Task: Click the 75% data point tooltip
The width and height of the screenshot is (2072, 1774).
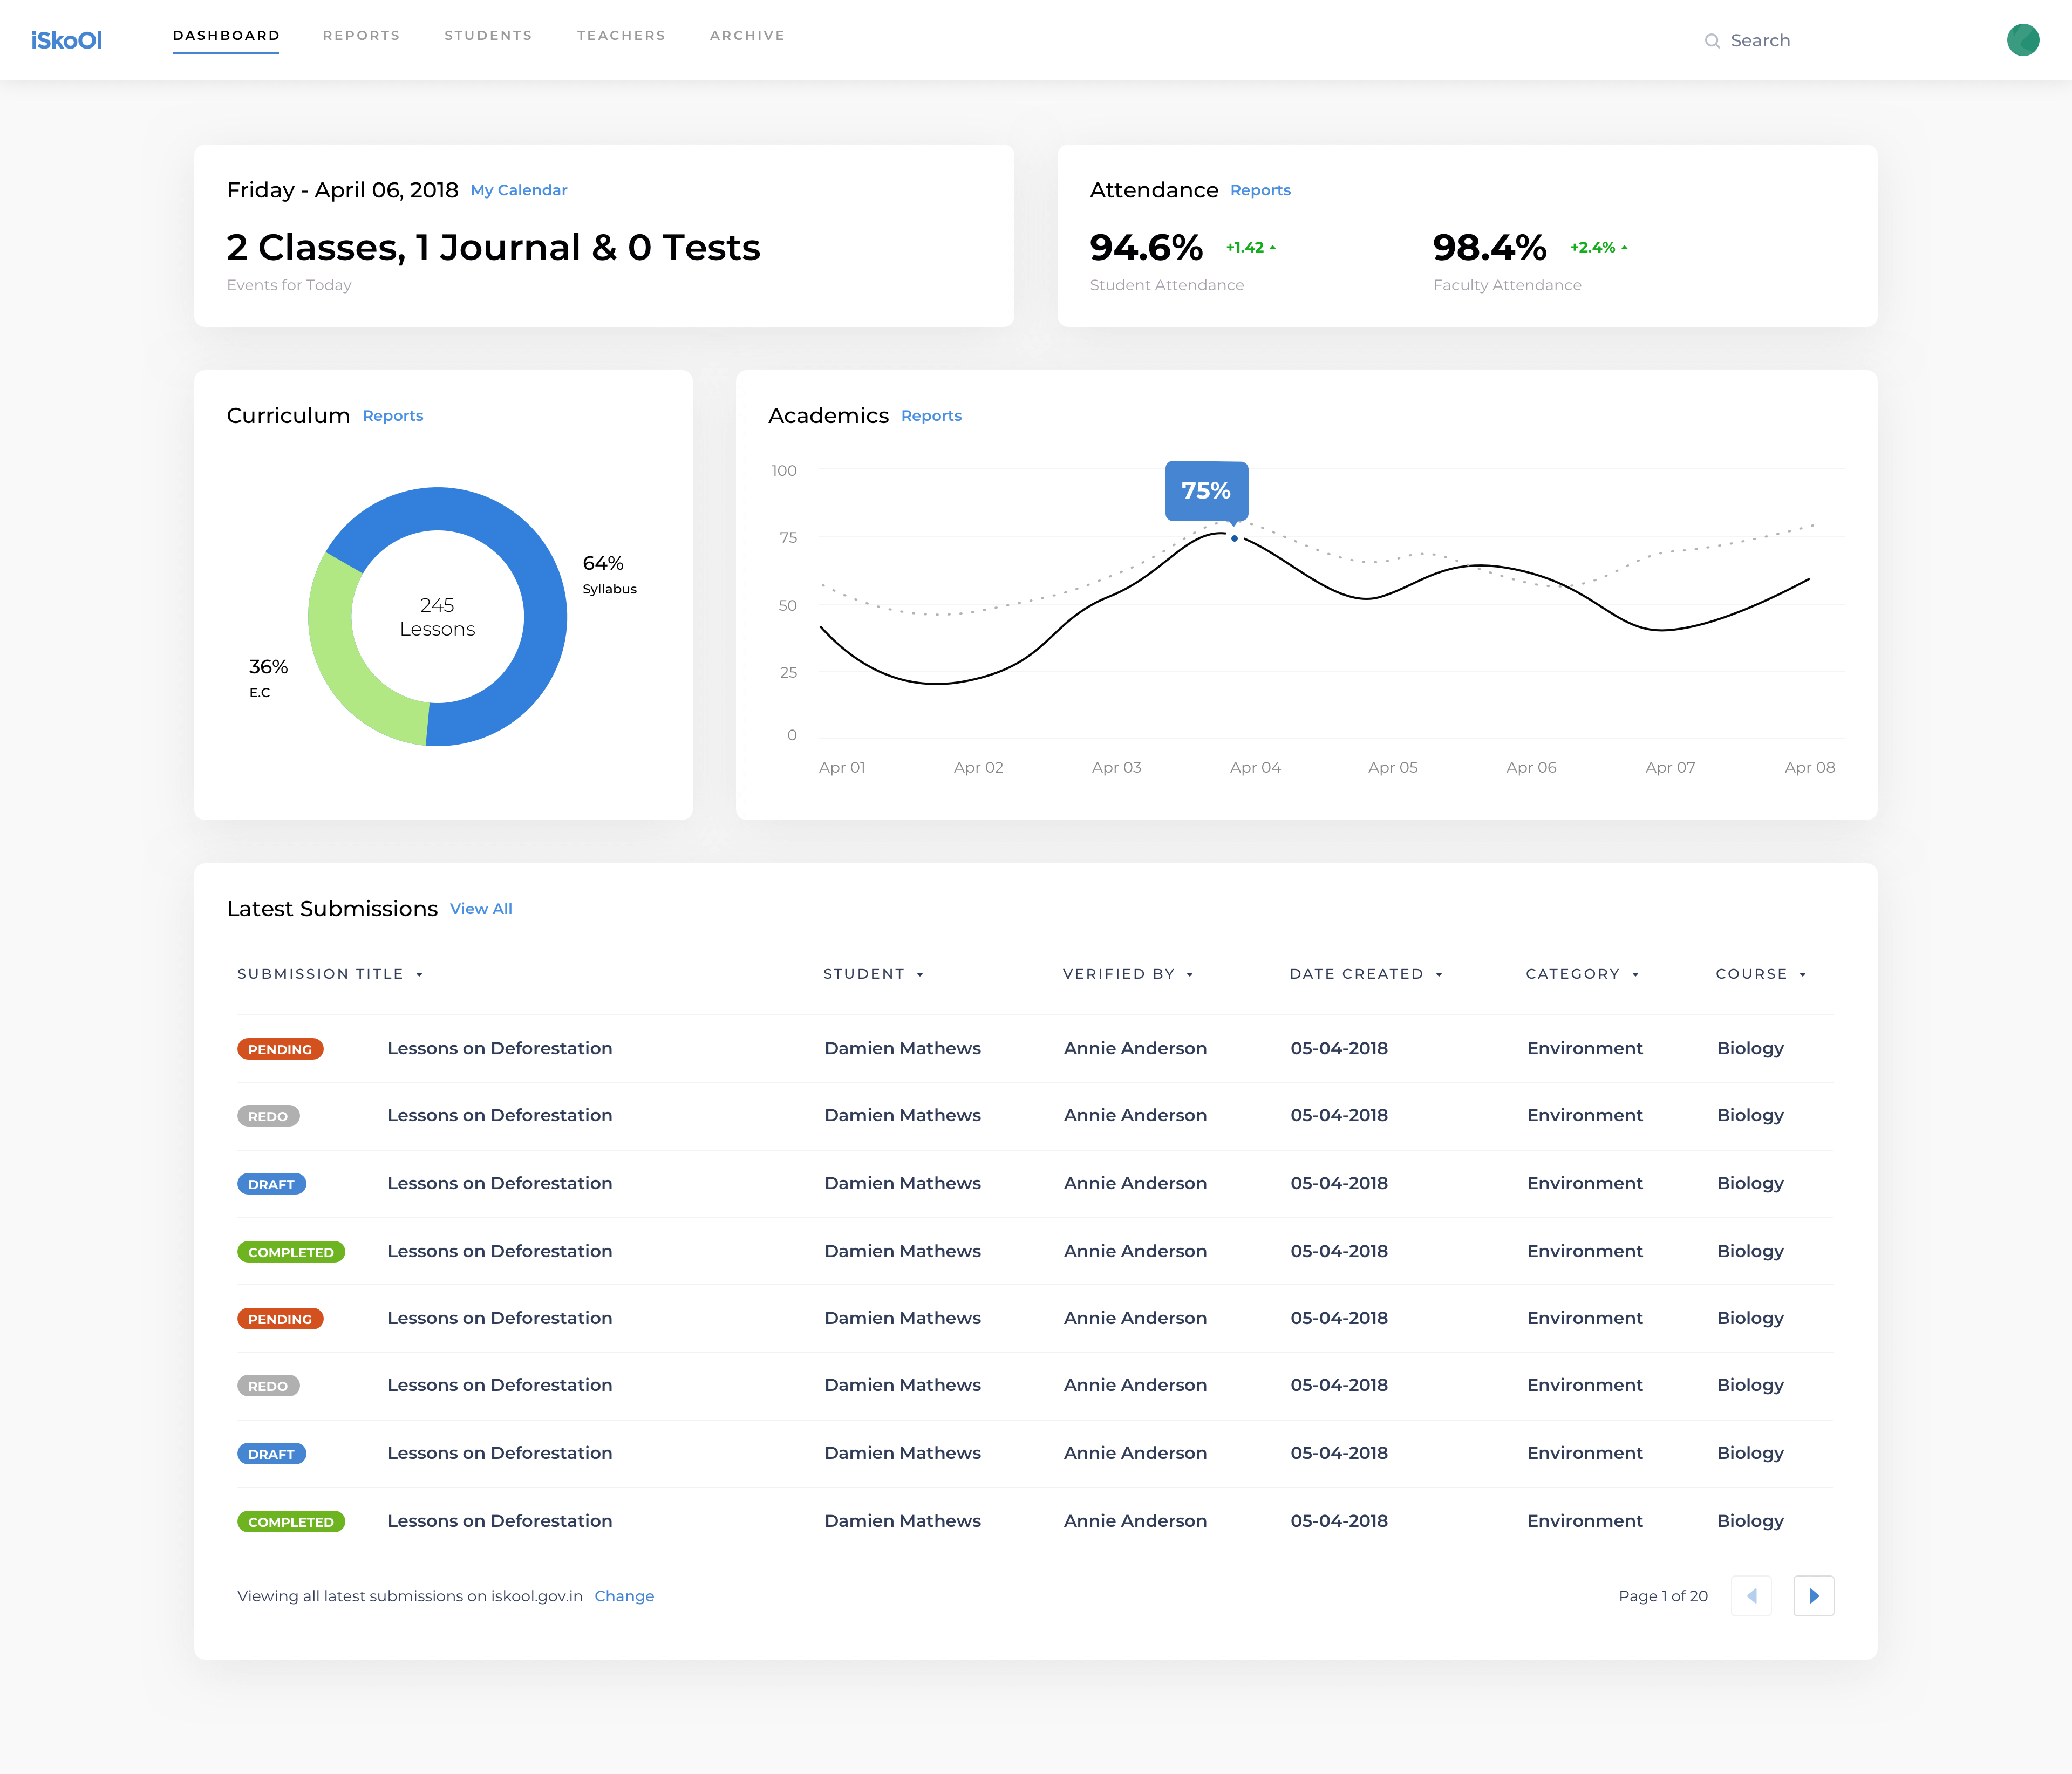Action: (x=1207, y=491)
